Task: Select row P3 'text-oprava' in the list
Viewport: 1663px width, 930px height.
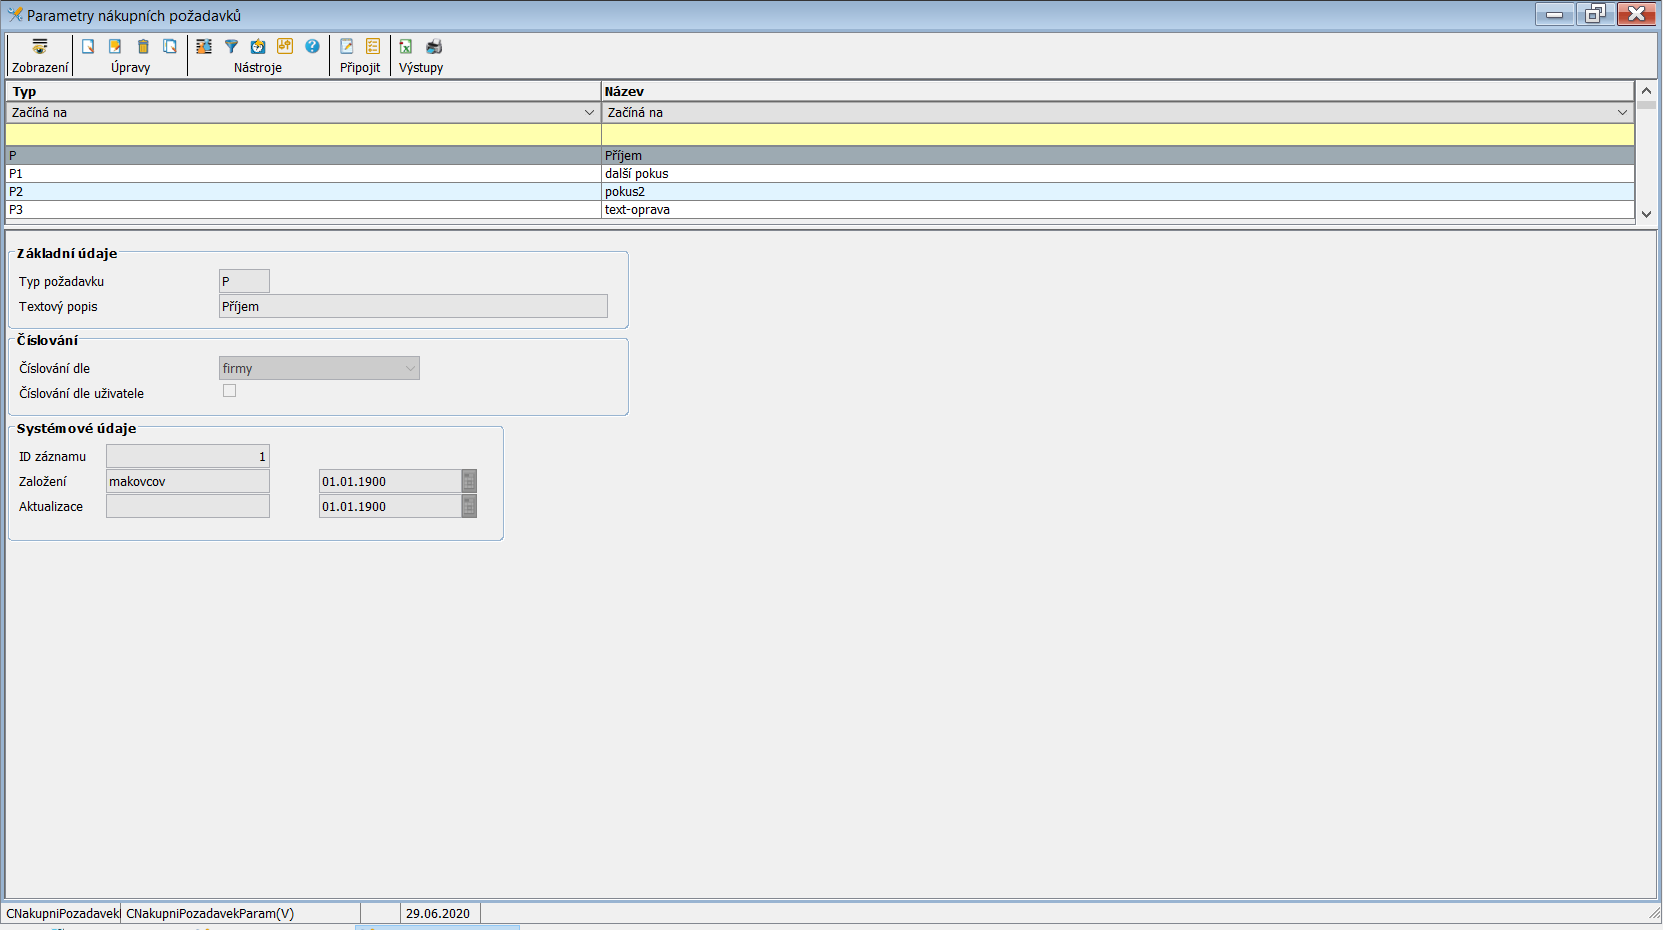Action: pyautogui.click(x=300, y=210)
